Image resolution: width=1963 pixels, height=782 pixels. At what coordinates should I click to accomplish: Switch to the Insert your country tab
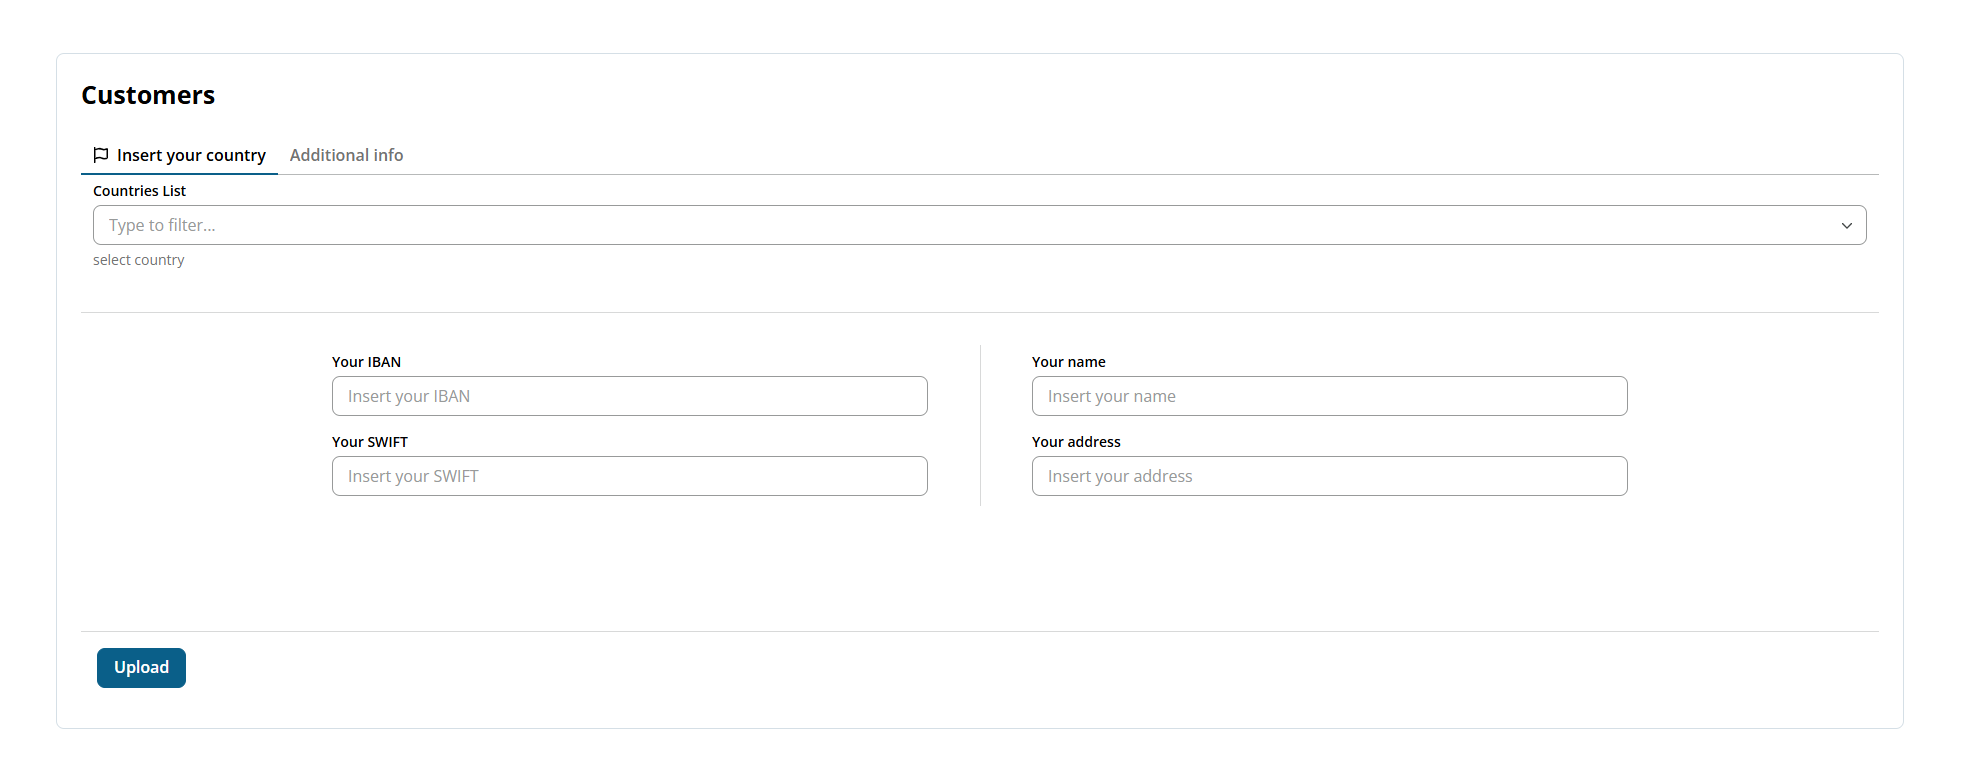pyautogui.click(x=191, y=155)
